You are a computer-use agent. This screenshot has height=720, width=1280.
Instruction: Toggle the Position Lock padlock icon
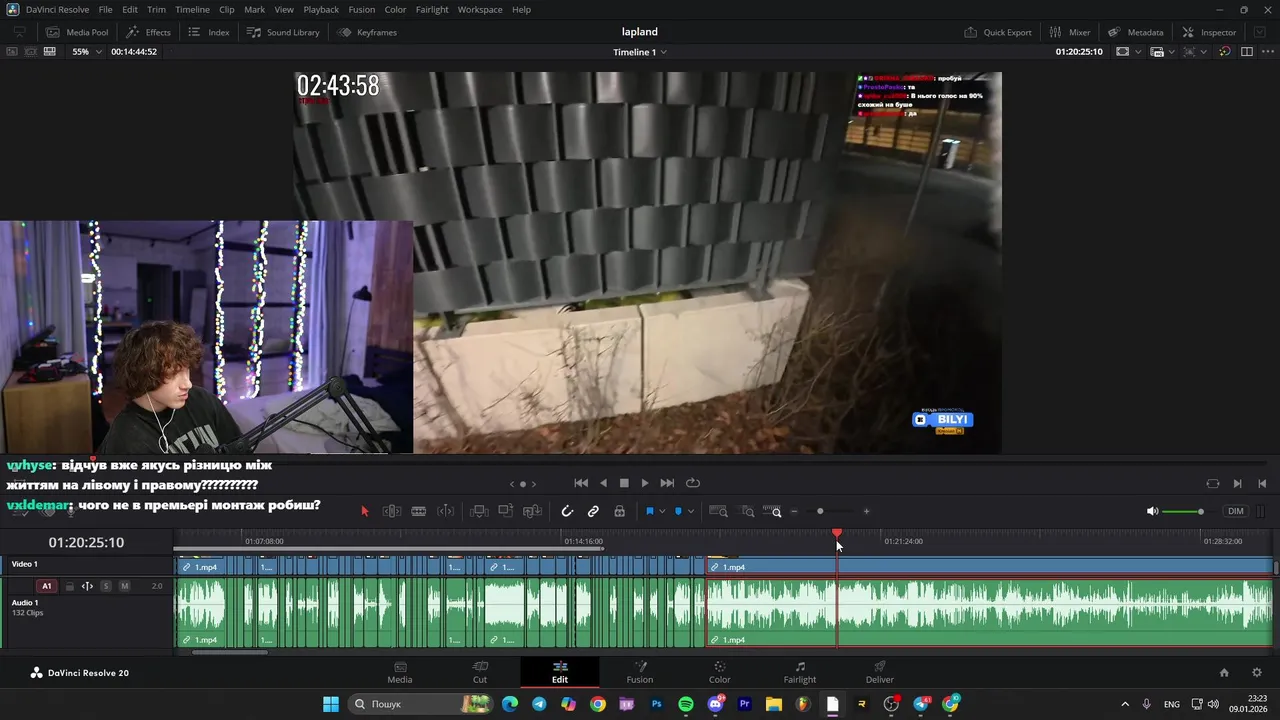pos(620,511)
